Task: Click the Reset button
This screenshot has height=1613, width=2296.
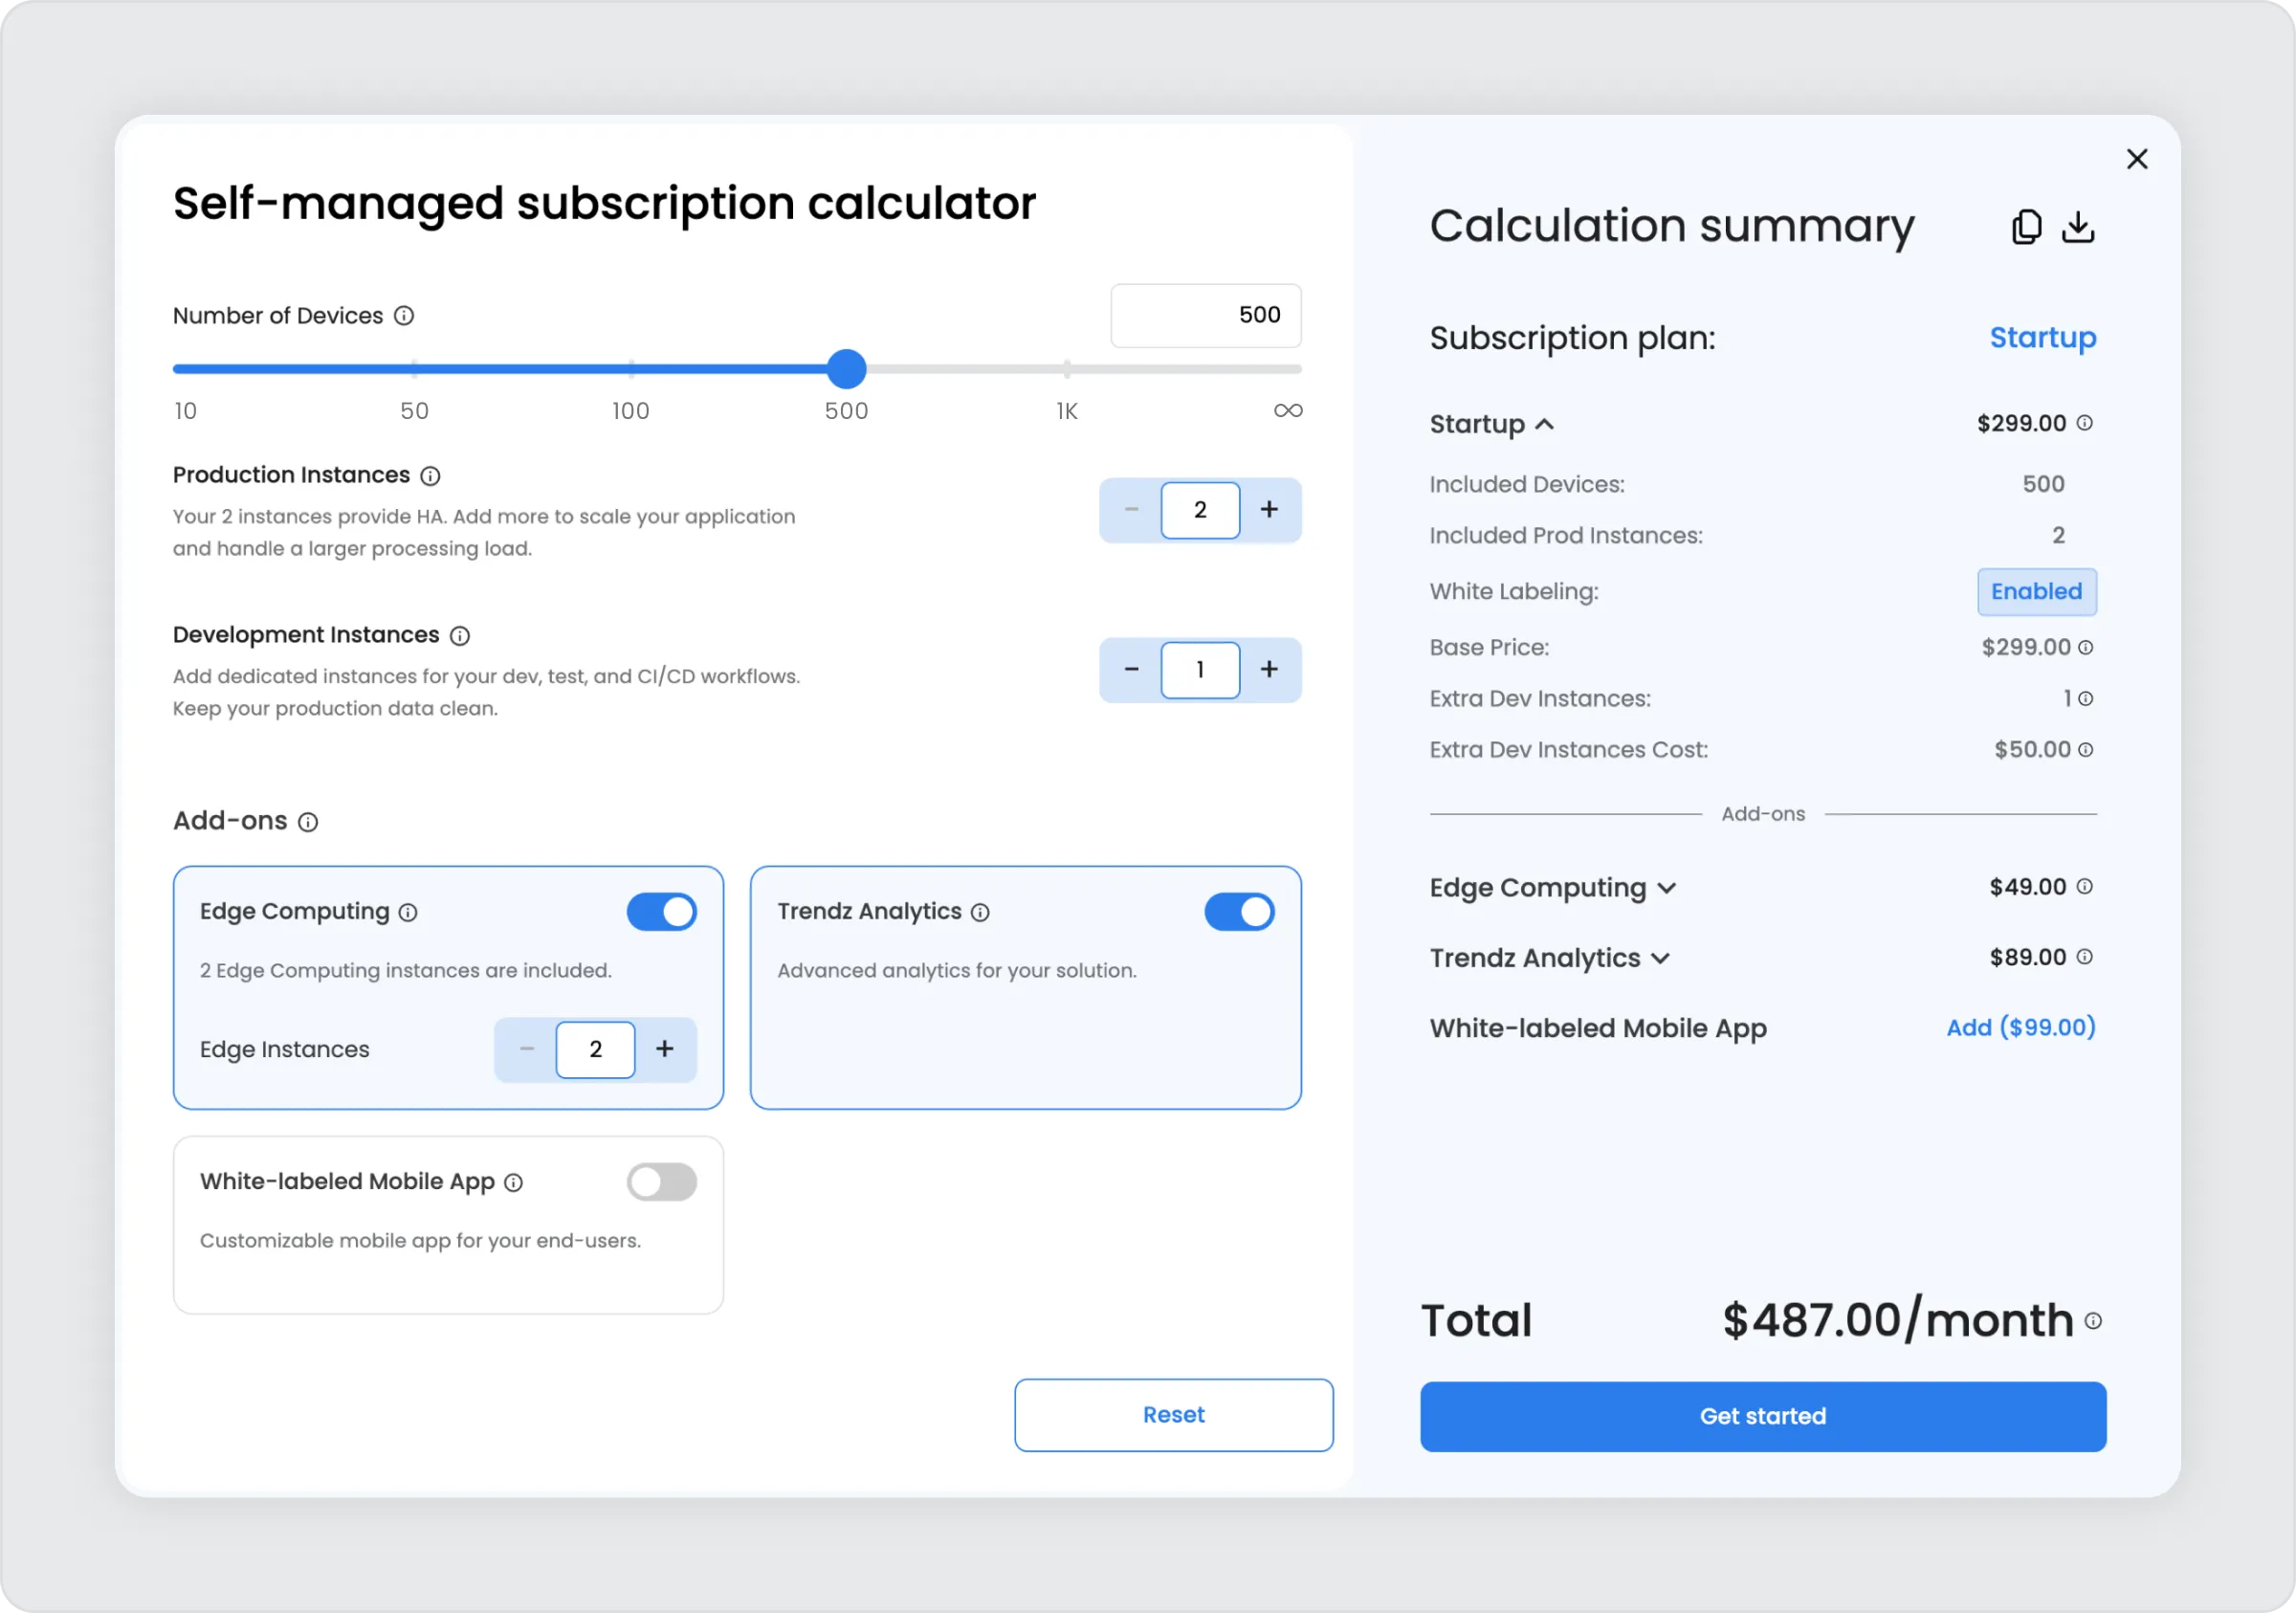Action: click(x=1173, y=1415)
